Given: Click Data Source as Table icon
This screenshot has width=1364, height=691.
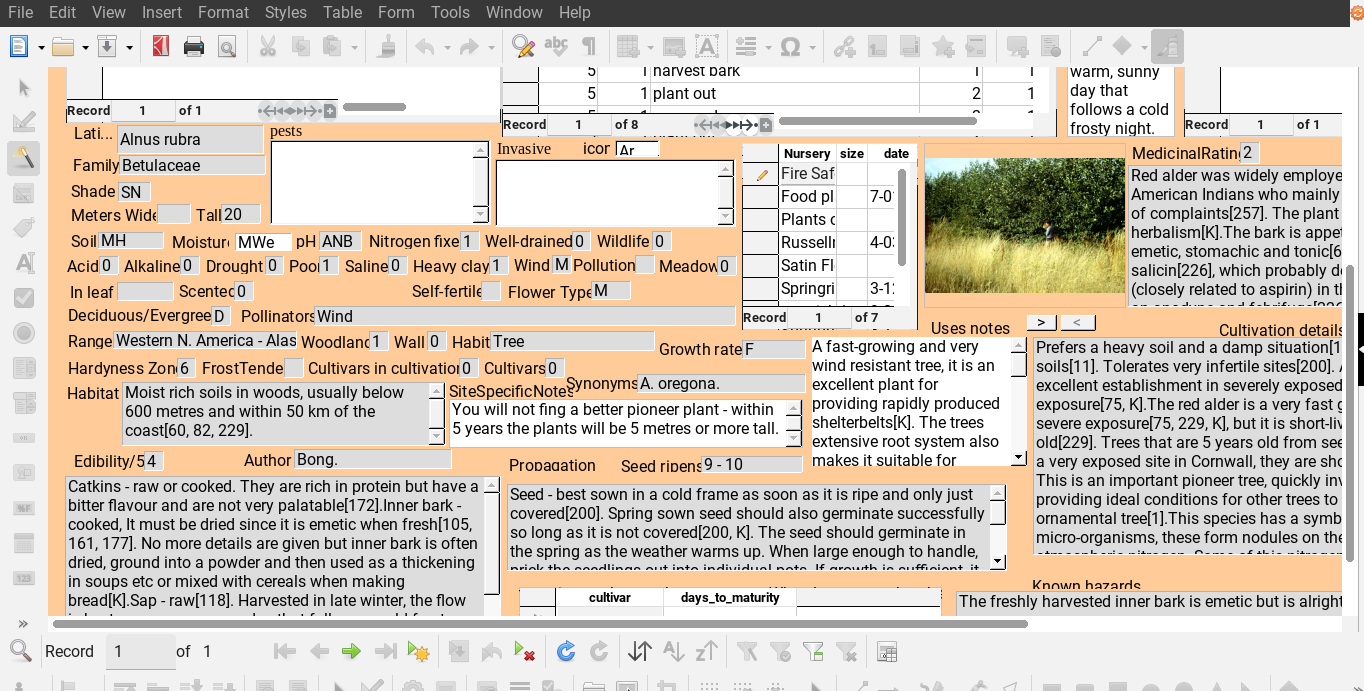Looking at the screenshot, I should (x=886, y=652).
